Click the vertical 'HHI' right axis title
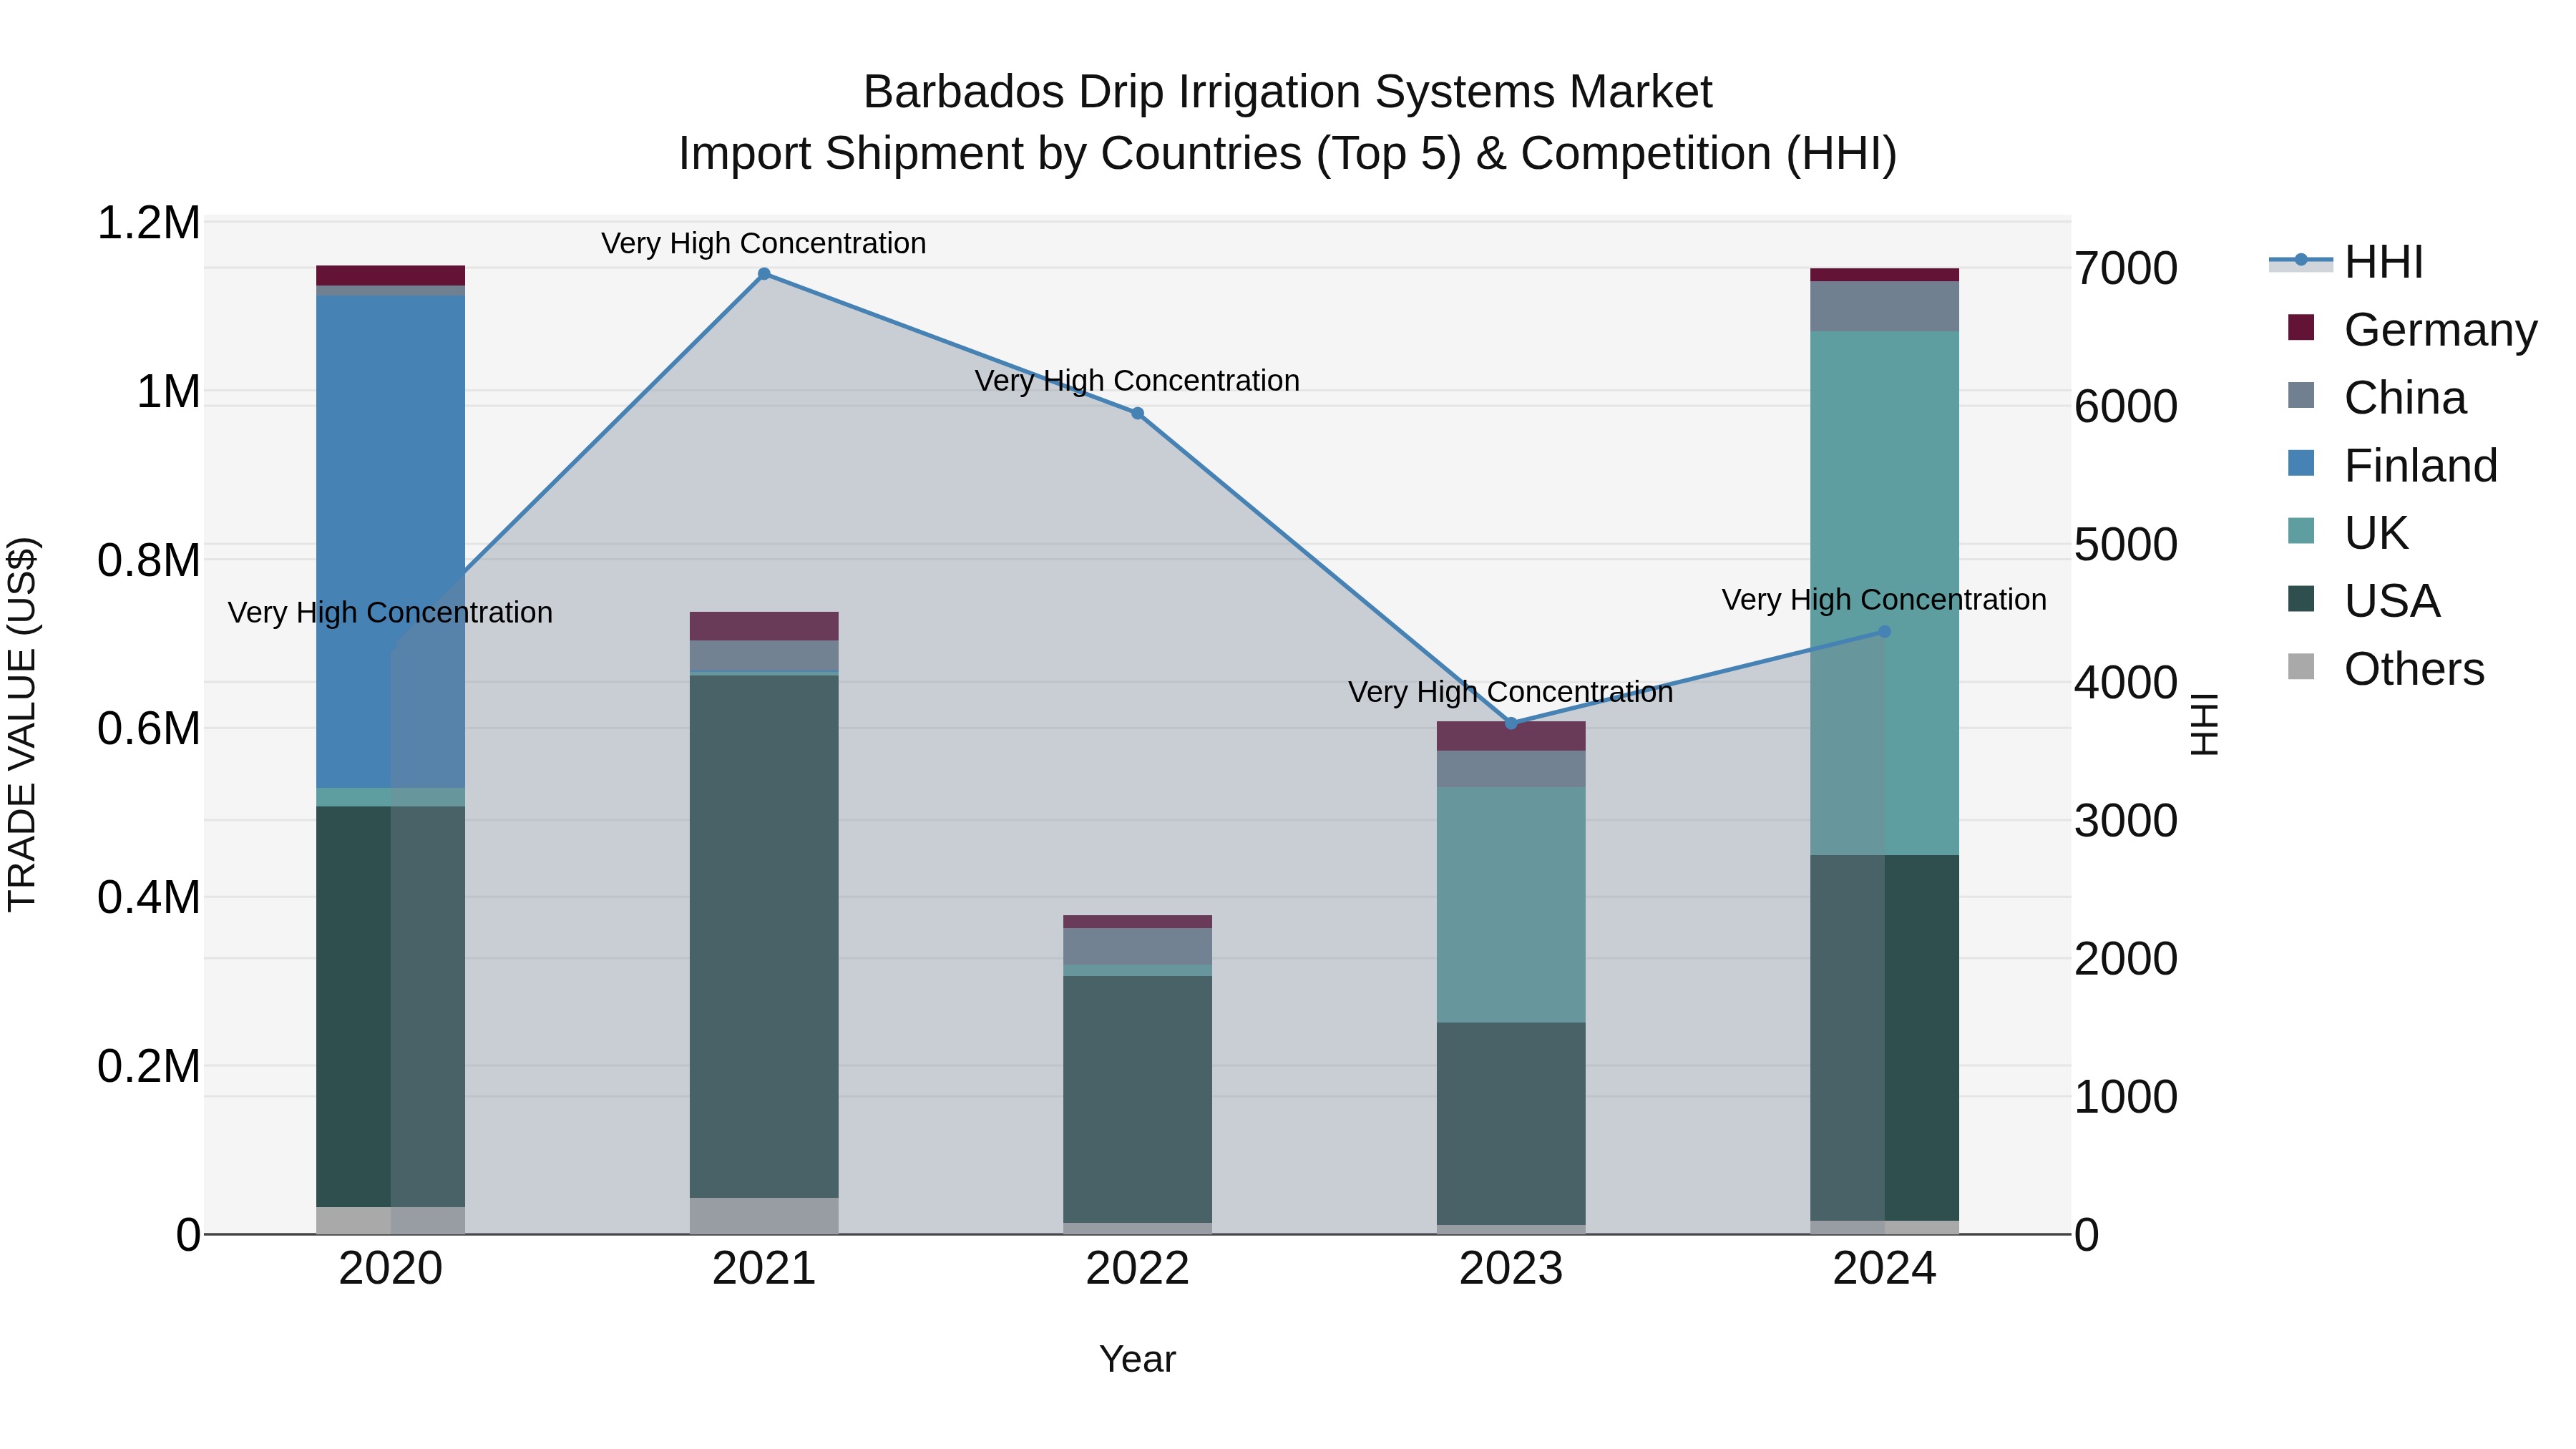The width and height of the screenshot is (2576, 1449). coord(2205,725)
